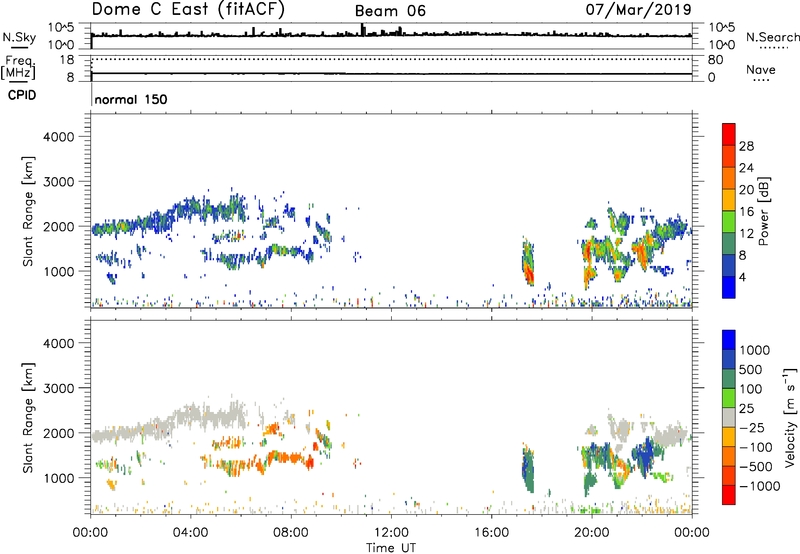Click the red strong echo near 17:30 in power panel
800x554 pixels.
[530, 276]
